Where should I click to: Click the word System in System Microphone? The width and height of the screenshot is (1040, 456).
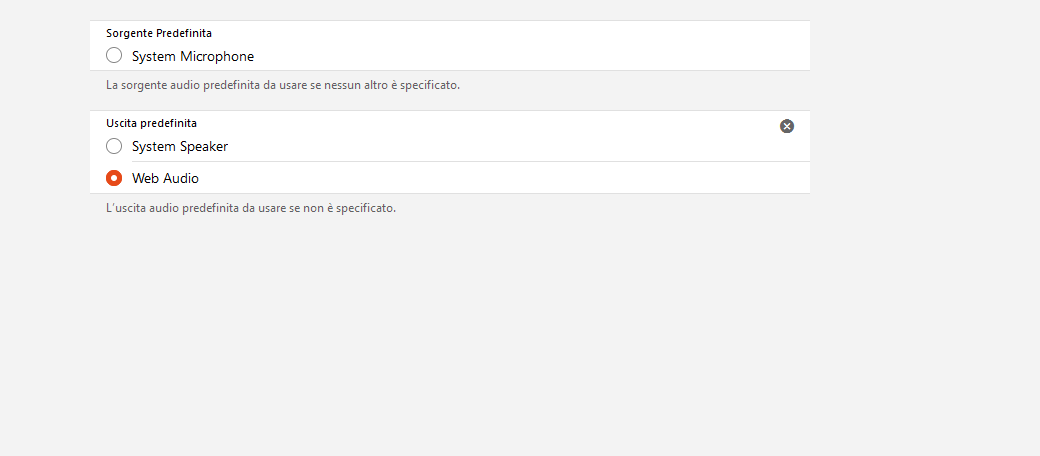[x=154, y=56]
